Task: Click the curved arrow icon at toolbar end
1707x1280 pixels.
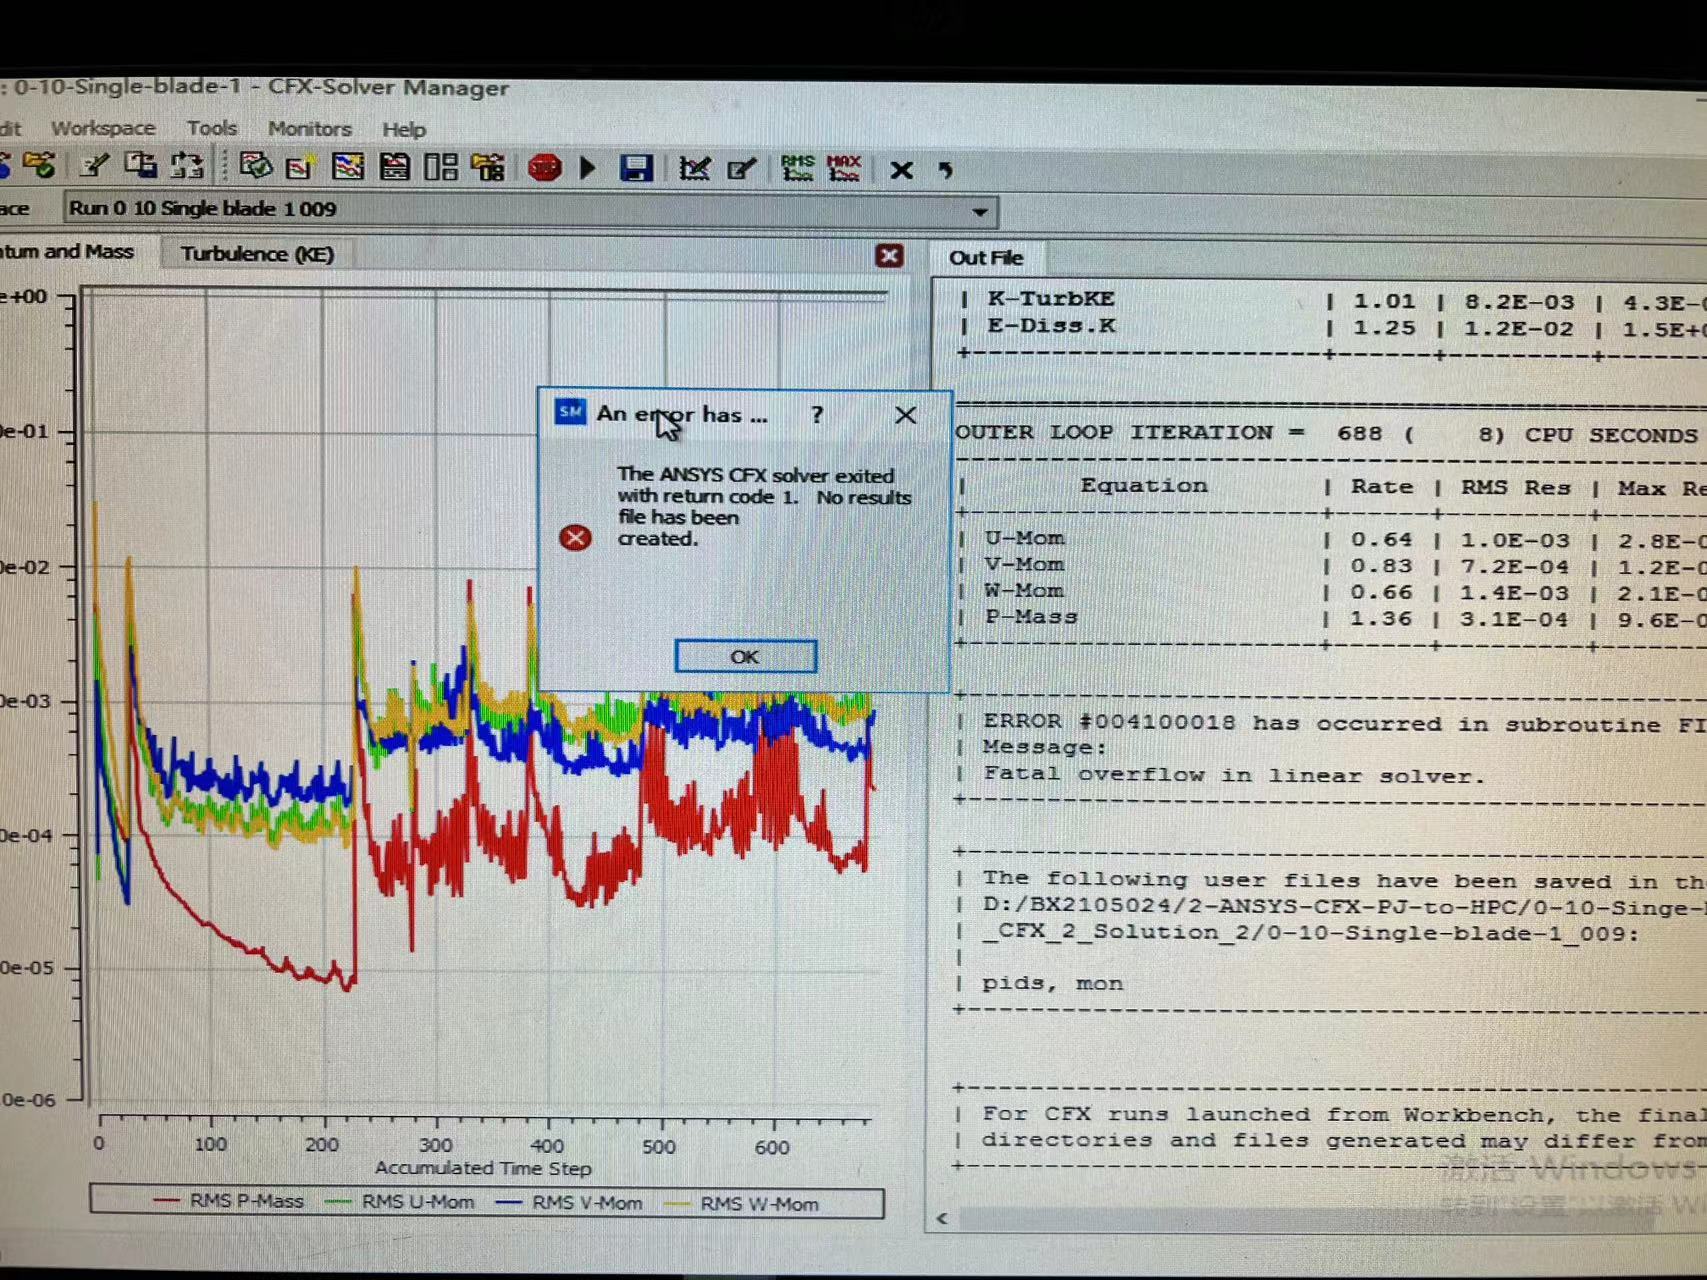Action: coord(945,170)
